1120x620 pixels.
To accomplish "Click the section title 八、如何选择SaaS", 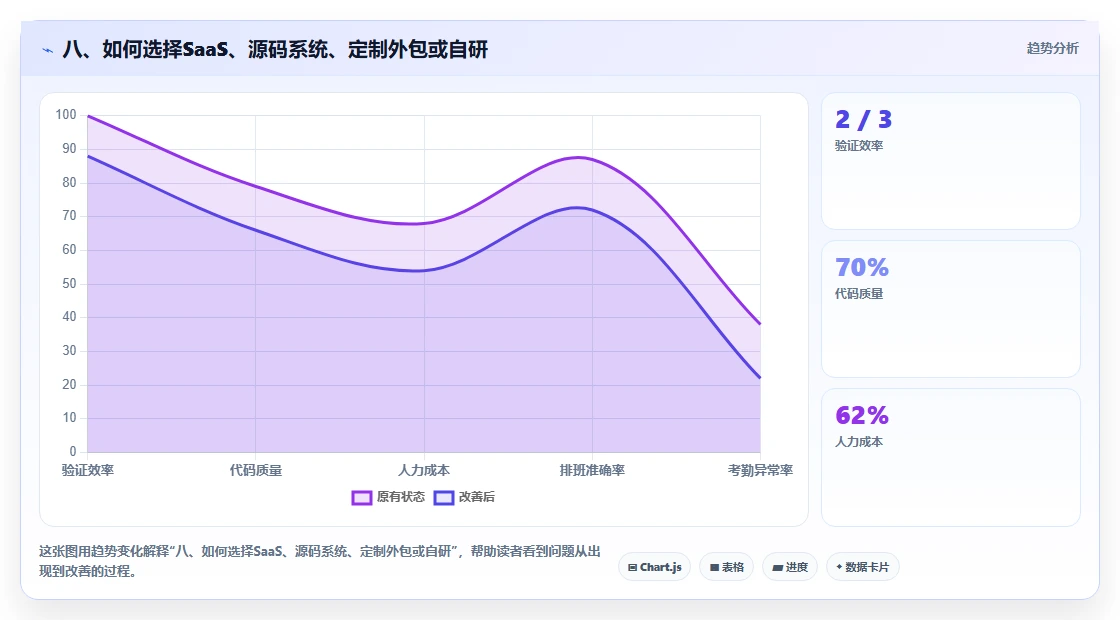I will (276, 49).
